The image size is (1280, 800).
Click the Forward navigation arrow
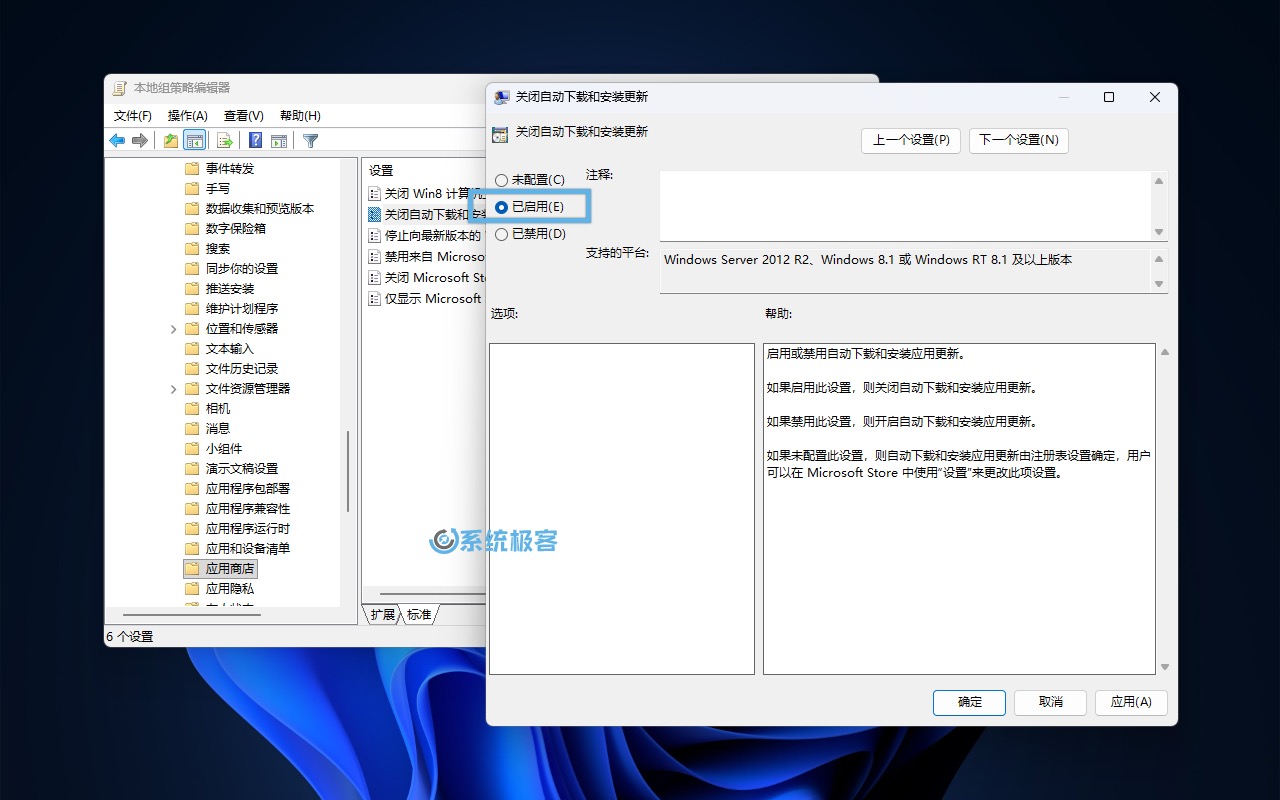(x=140, y=141)
